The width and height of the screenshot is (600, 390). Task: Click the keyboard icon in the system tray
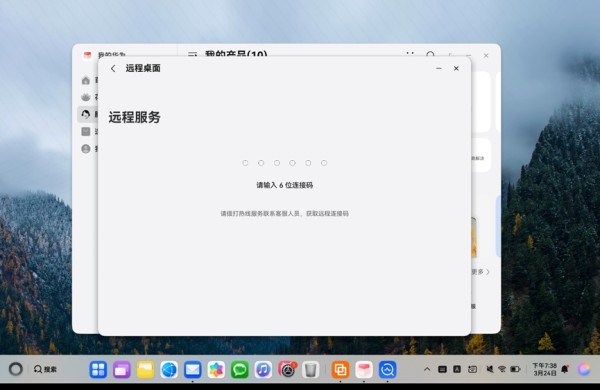(x=442, y=369)
